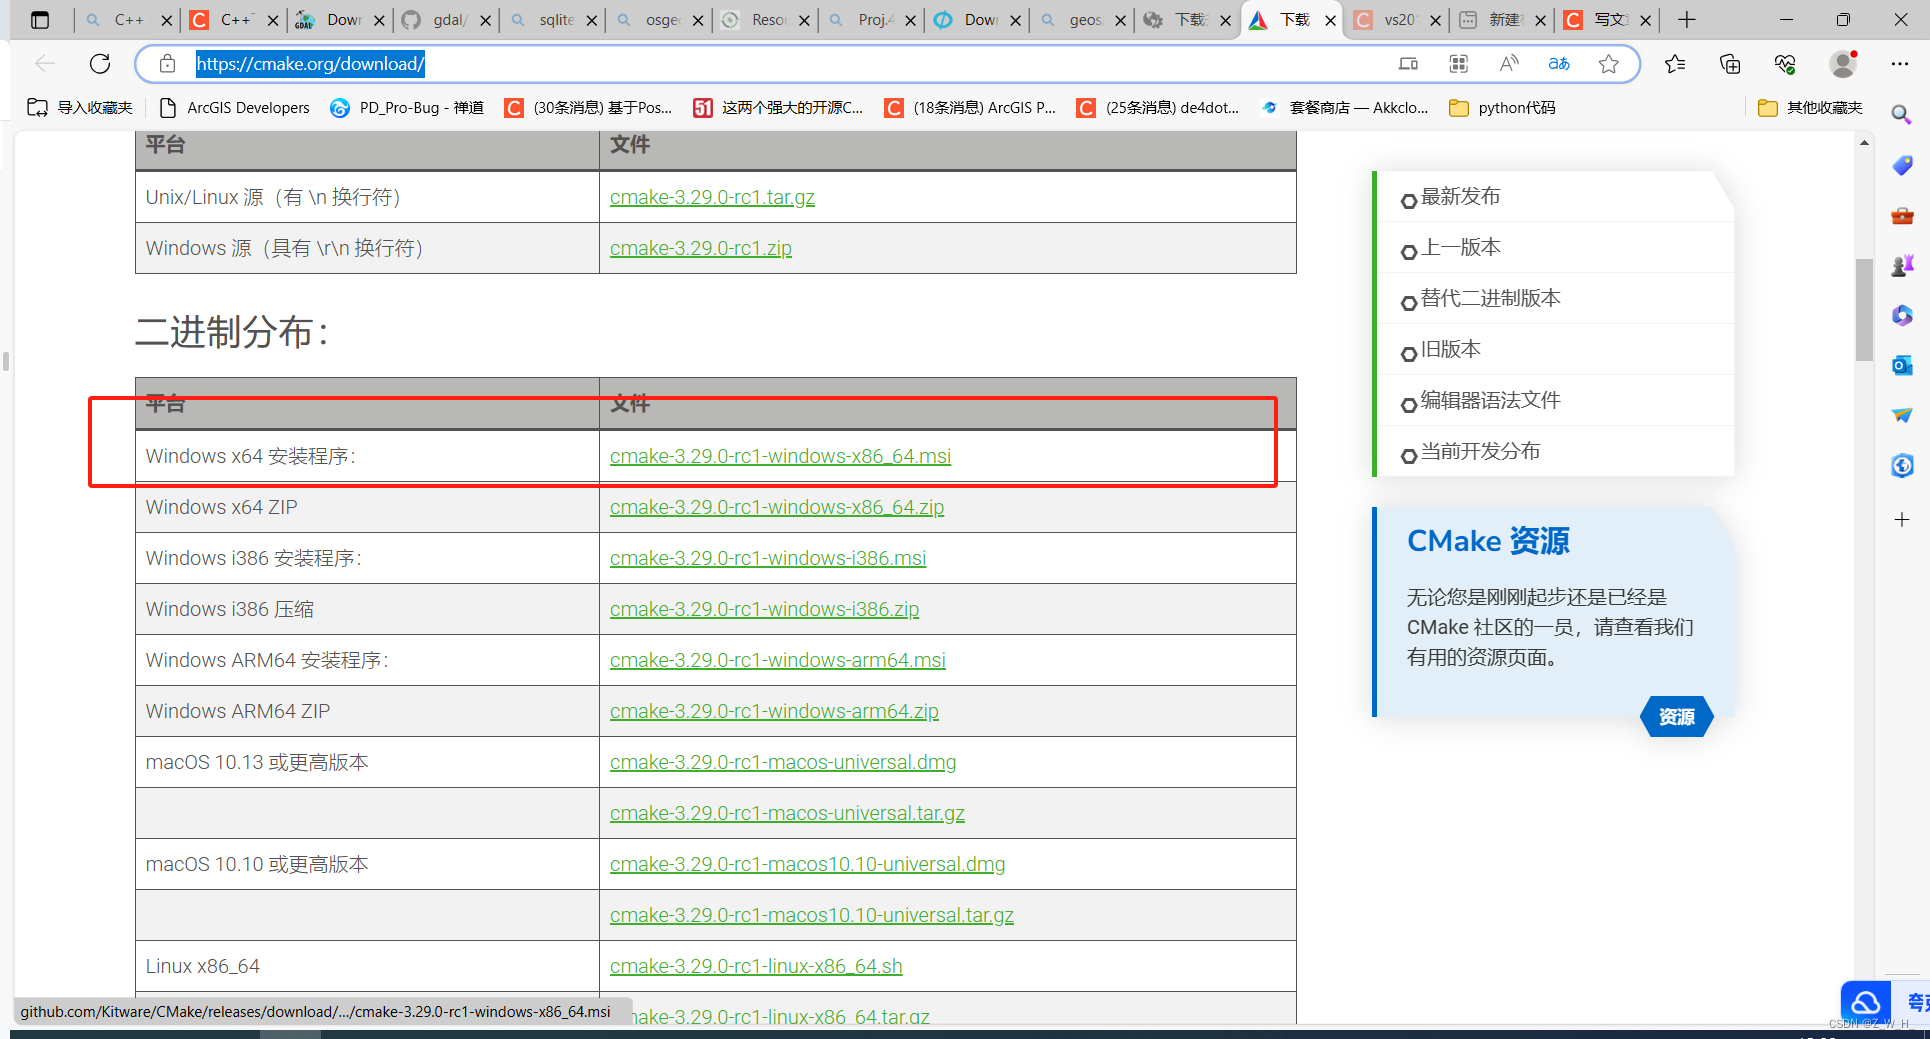1930x1039 pixels.
Task: Open the sidebar Outlook icon
Action: pos(1902,365)
